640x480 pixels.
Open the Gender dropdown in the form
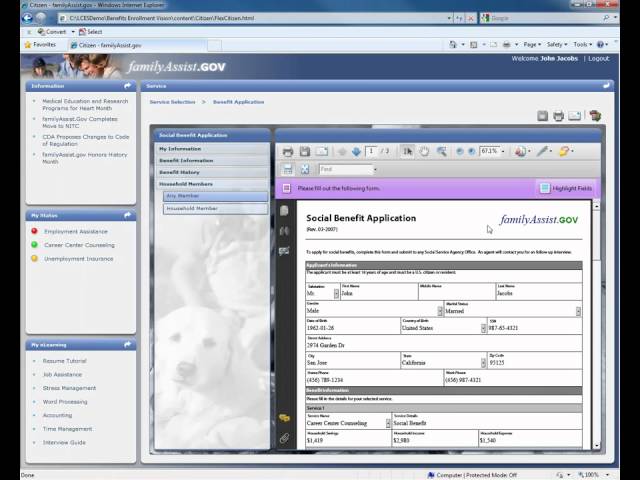(440, 311)
